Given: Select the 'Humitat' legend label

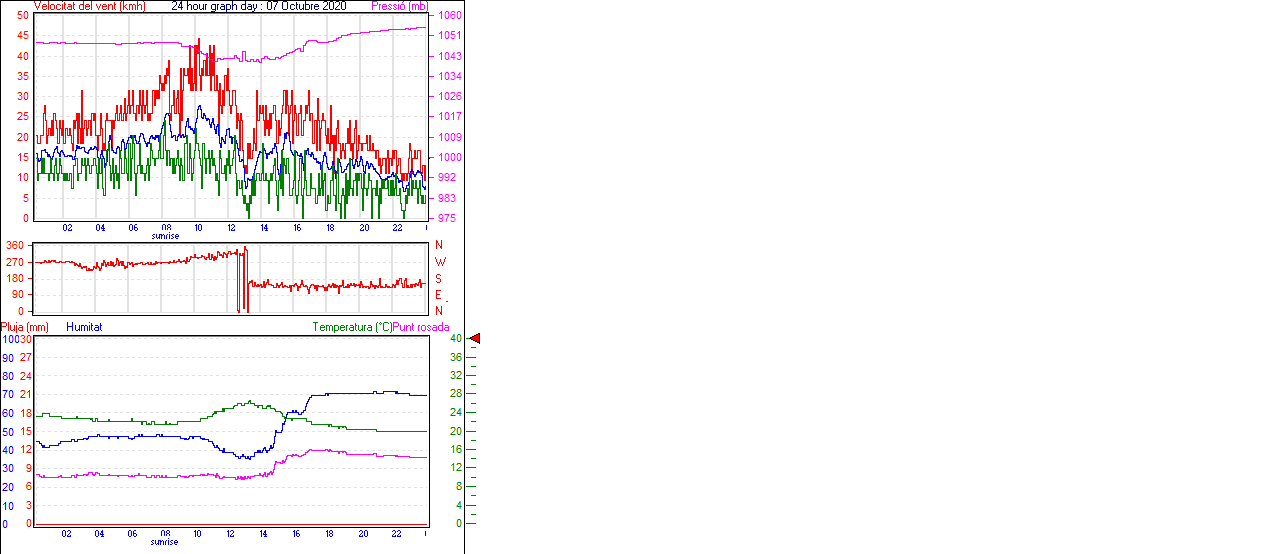Looking at the screenshot, I should 84,327.
